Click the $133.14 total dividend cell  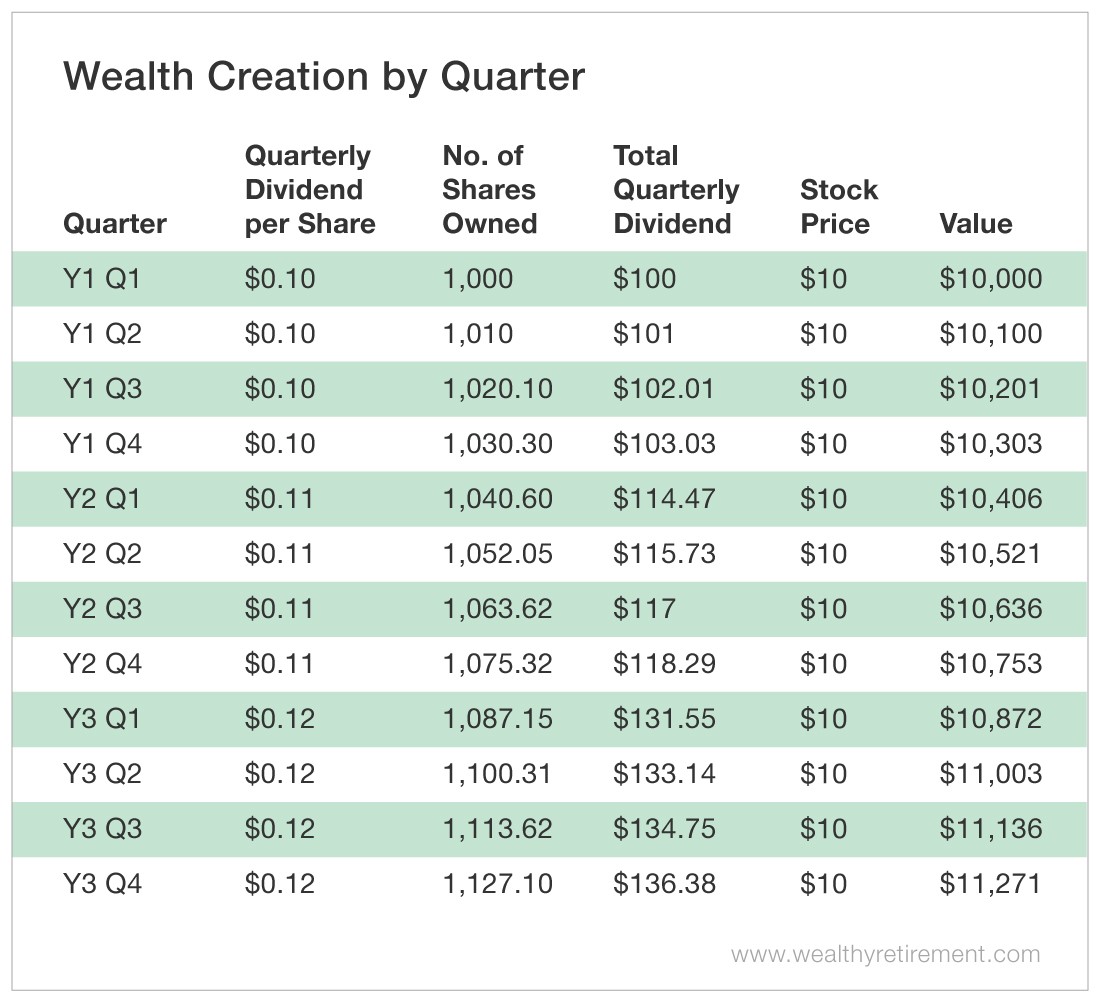[x=664, y=774]
